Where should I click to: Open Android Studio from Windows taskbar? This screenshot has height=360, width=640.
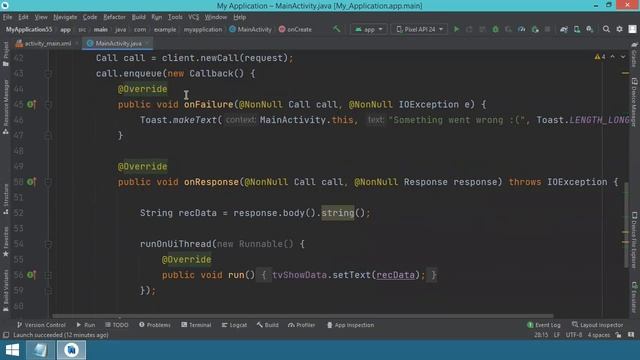point(71,350)
